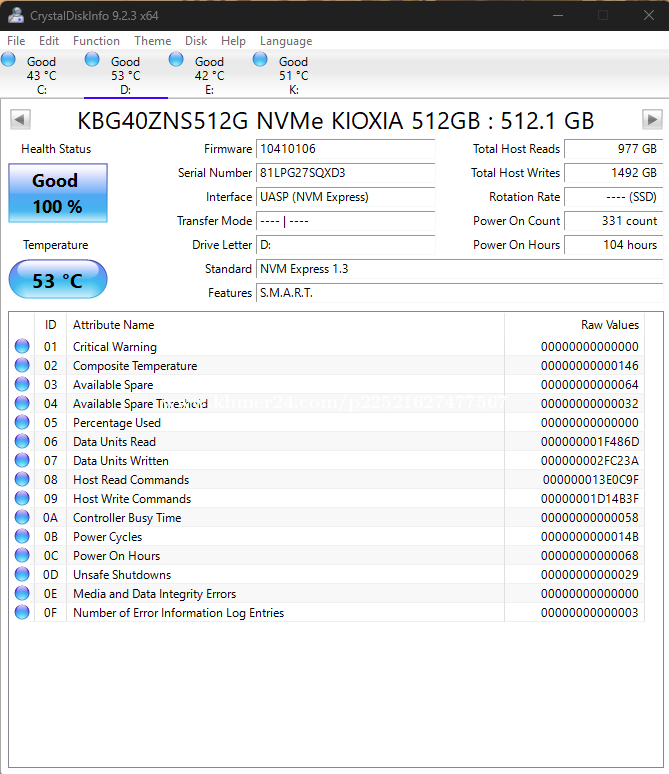This screenshot has height=774, width=669.
Task: Click the CrystalDiskInfo app icon in title bar
Action: point(16,15)
